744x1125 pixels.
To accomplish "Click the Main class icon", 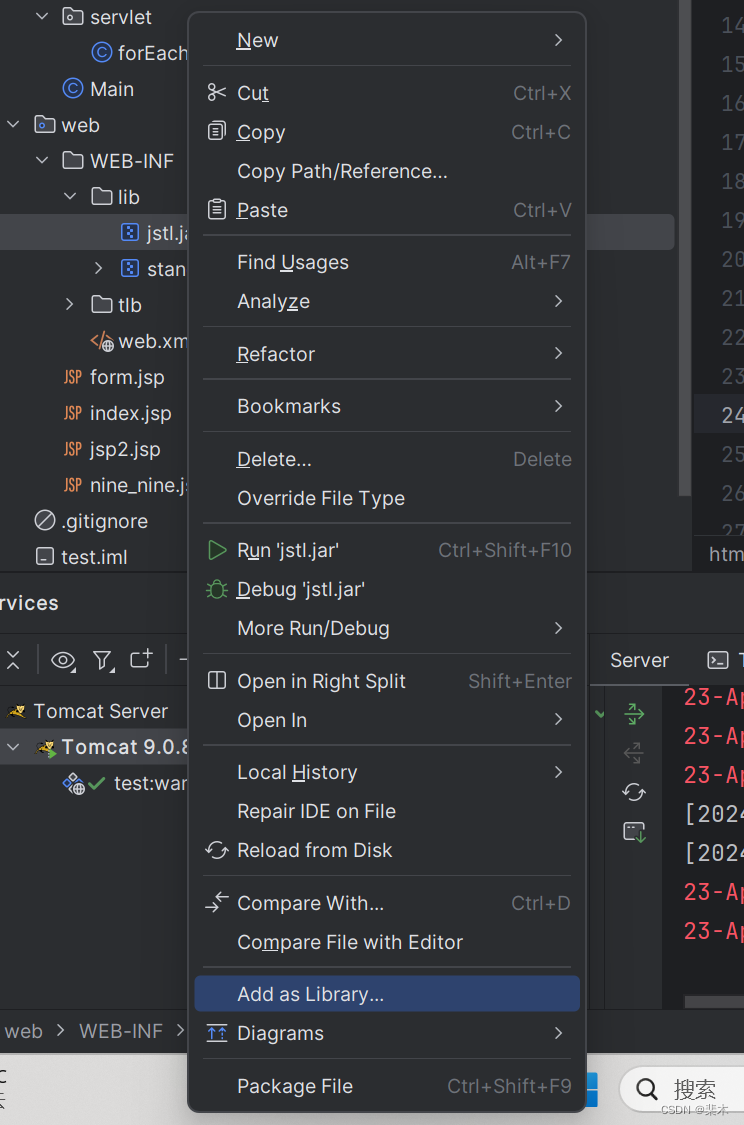I will [x=73, y=88].
